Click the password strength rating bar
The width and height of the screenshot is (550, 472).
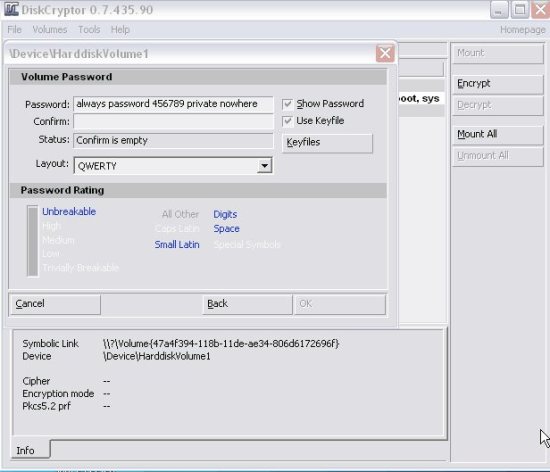pos(33,241)
